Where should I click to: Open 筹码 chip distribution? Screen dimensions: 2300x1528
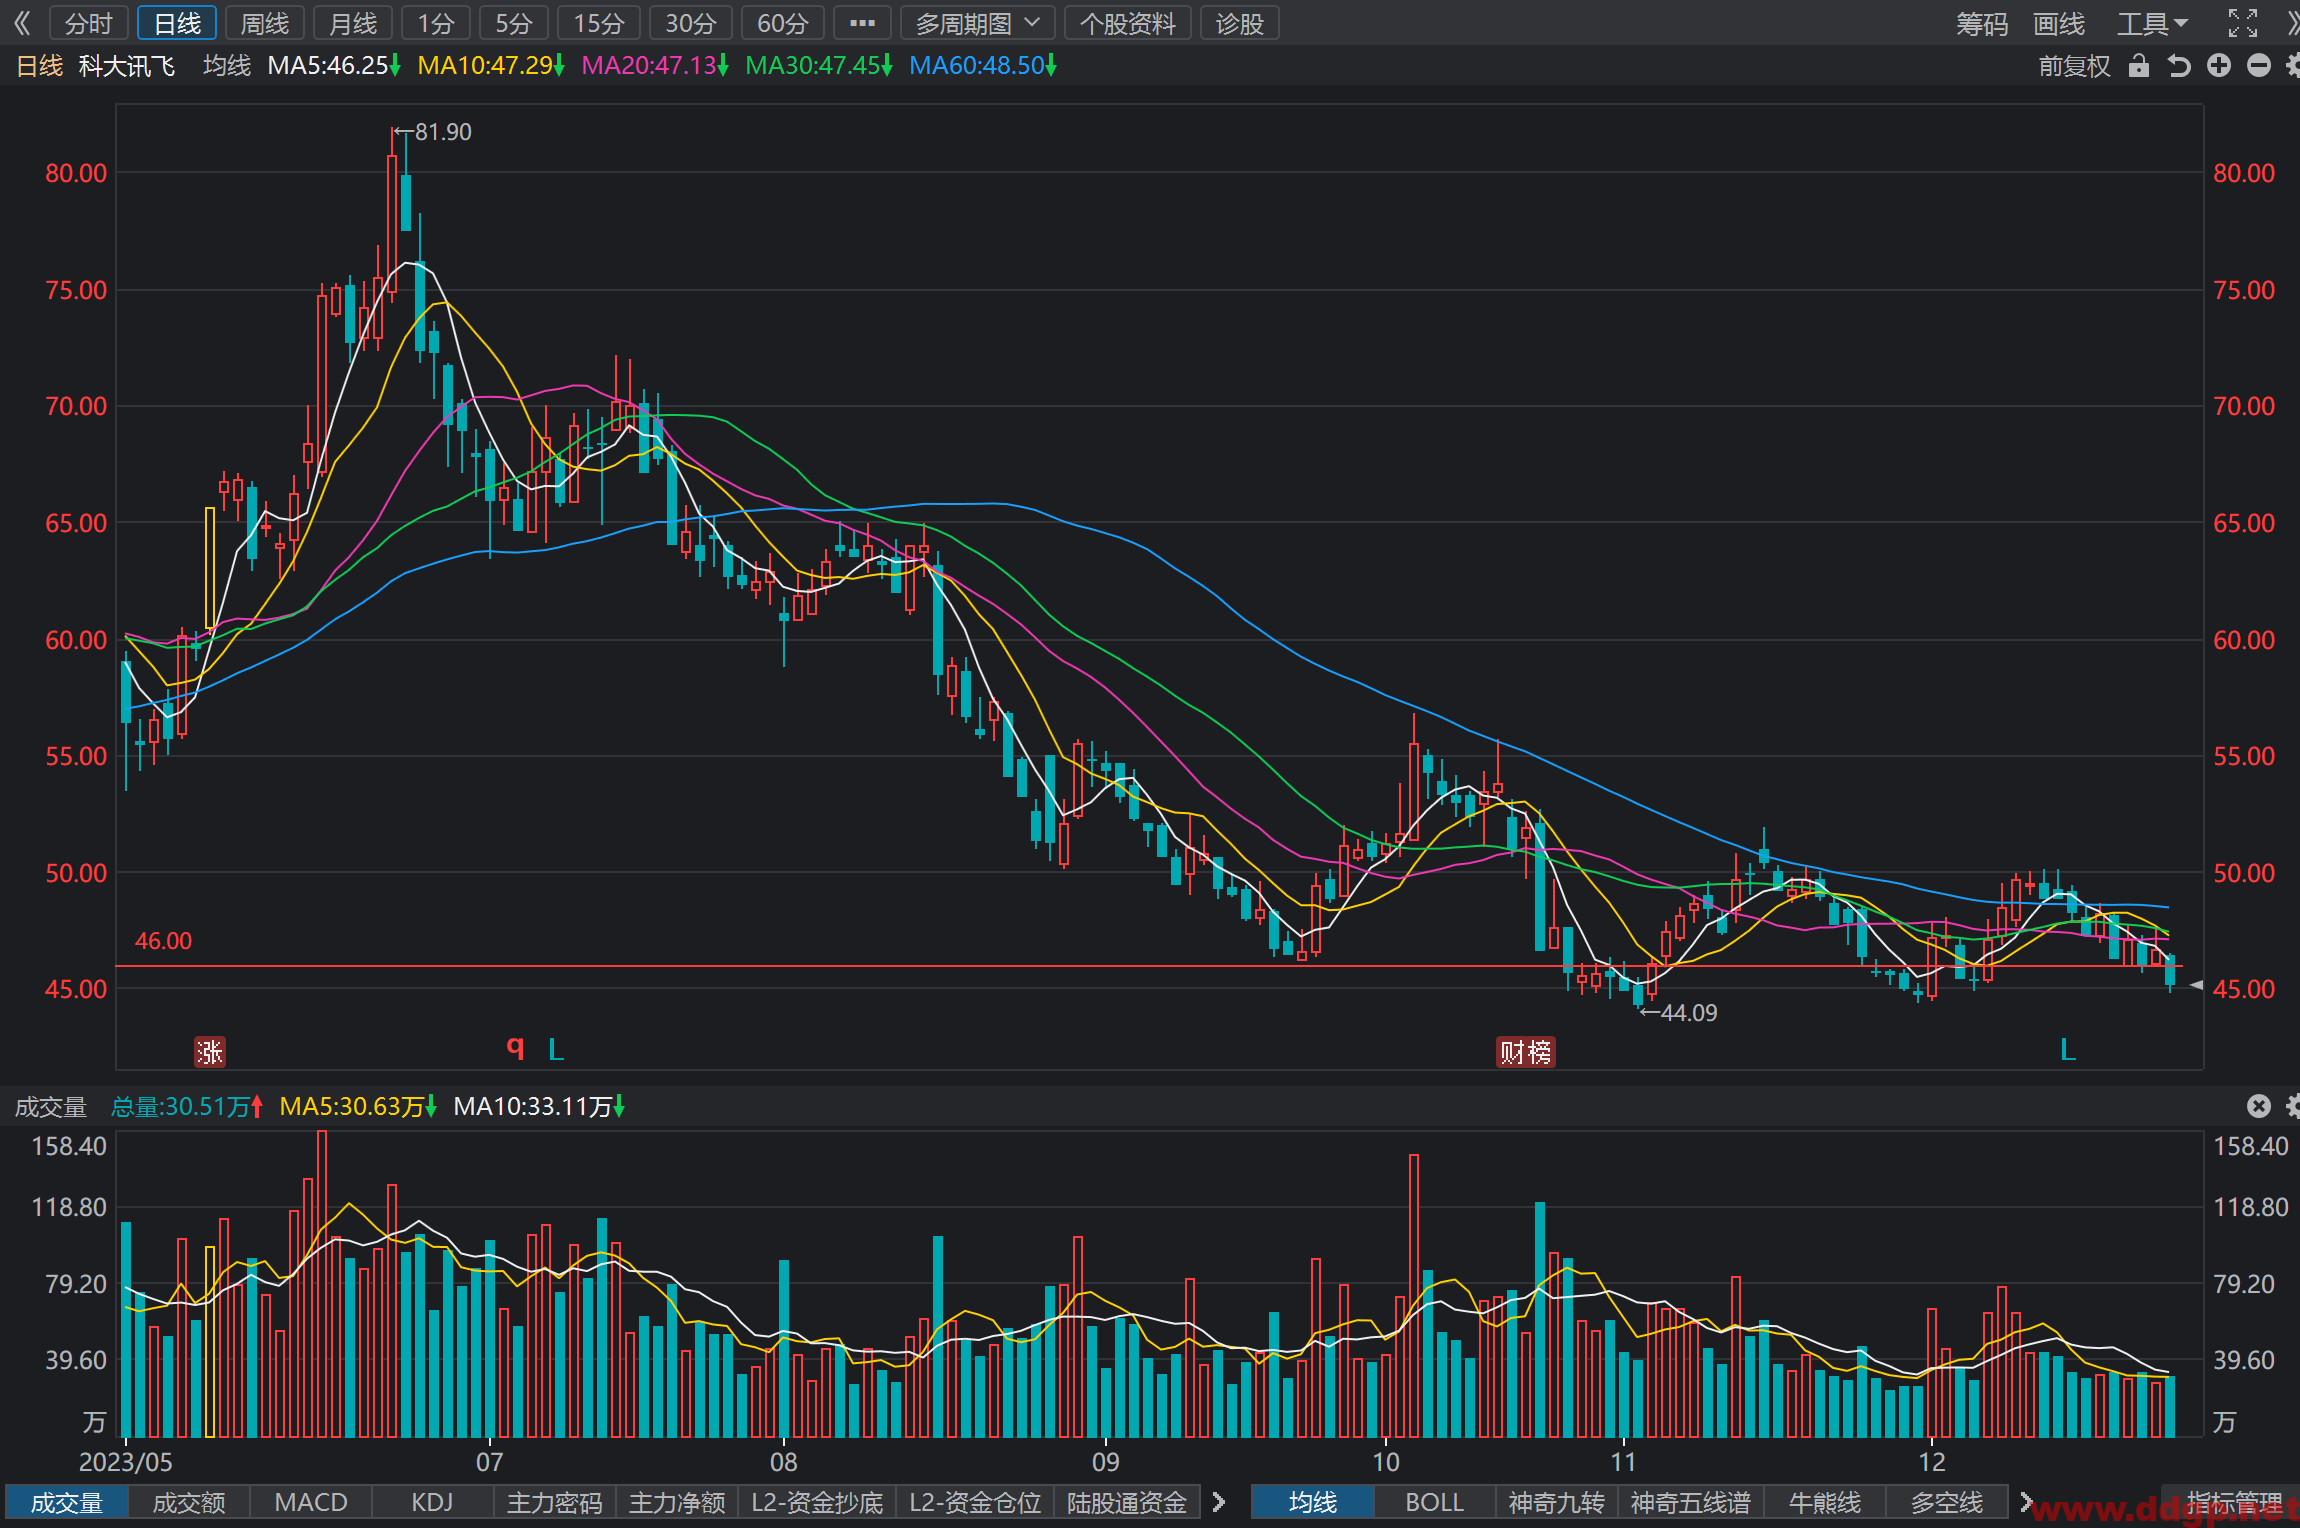pyautogui.click(x=1982, y=23)
